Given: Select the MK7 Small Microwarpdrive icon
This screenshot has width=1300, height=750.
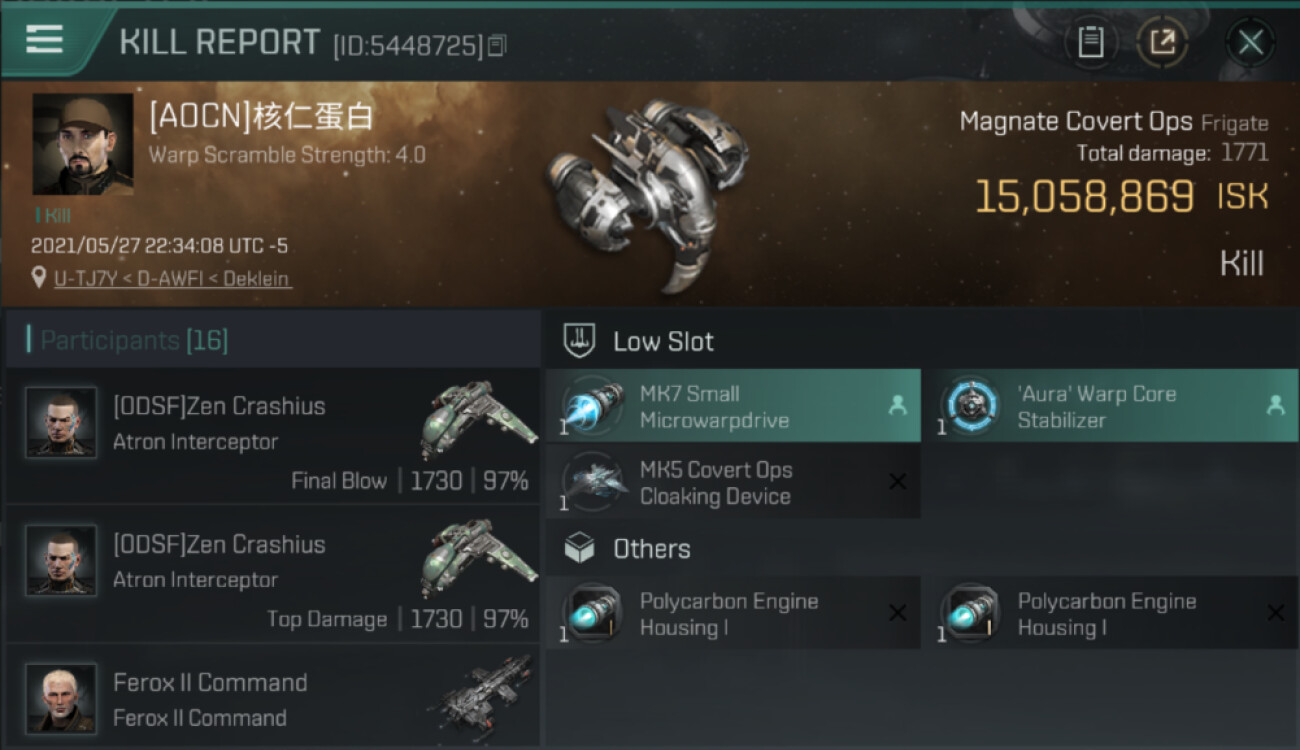Looking at the screenshot, I should [592, 406].
